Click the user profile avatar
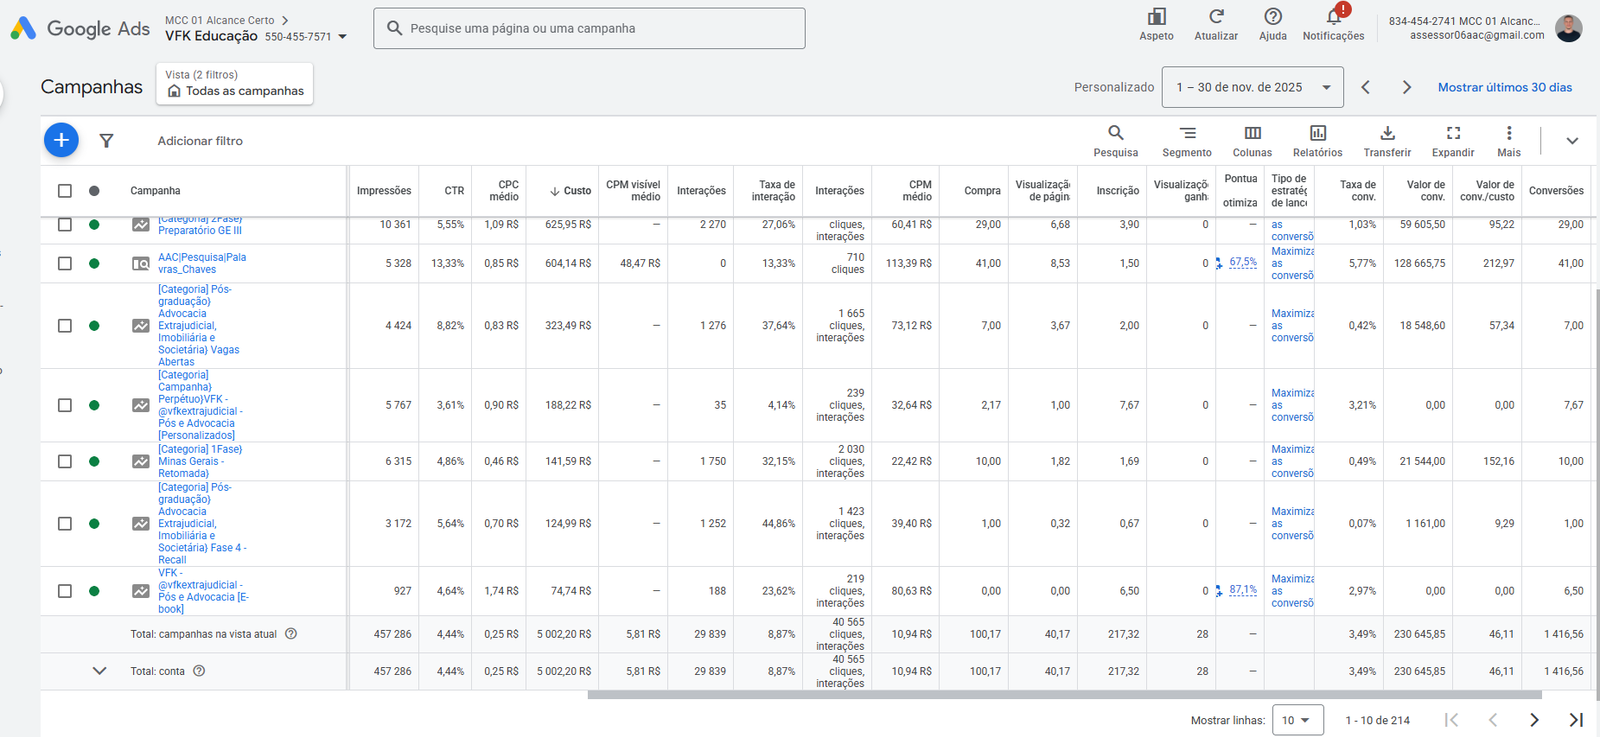 [x=1568, y=28]
